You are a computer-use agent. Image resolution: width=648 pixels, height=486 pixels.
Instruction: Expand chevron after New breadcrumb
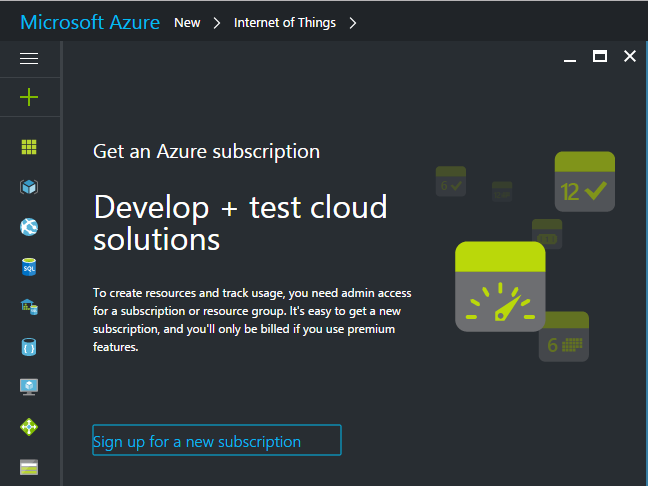pos(217,22)
